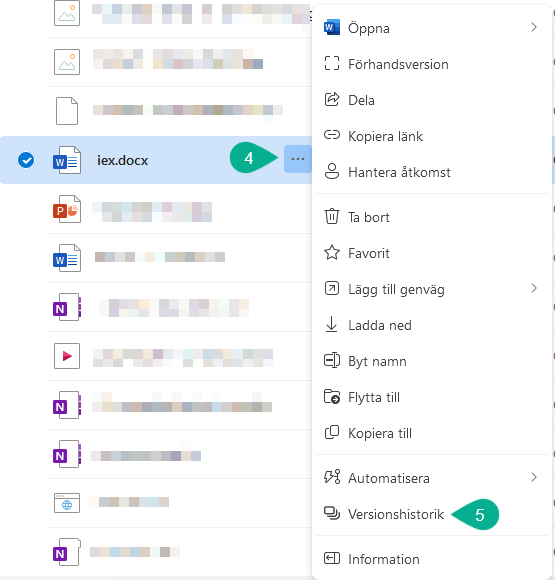The image size is (555, 580).
Task: Click the three-dots button beside iex.docx
Action: pyautogui.click(x=297, y=159)
